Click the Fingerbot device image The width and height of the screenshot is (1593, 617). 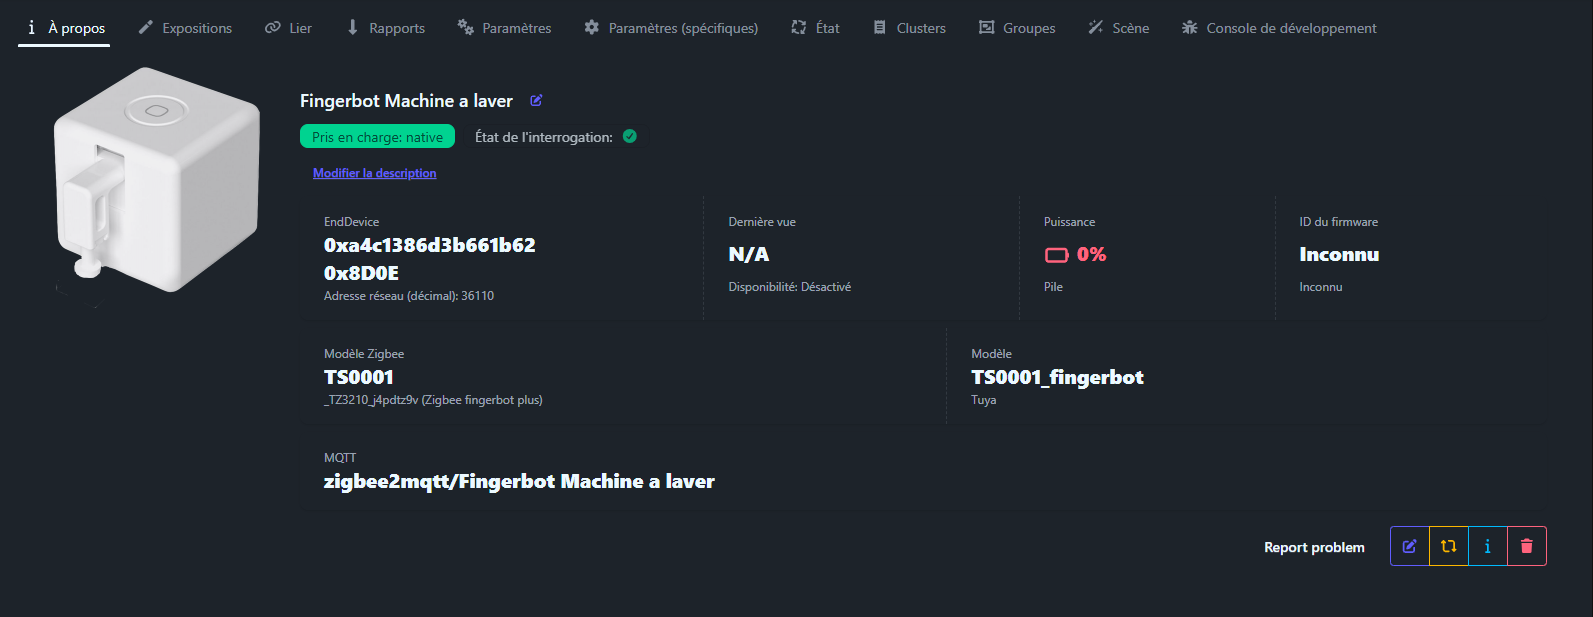(x=157, y=180)
